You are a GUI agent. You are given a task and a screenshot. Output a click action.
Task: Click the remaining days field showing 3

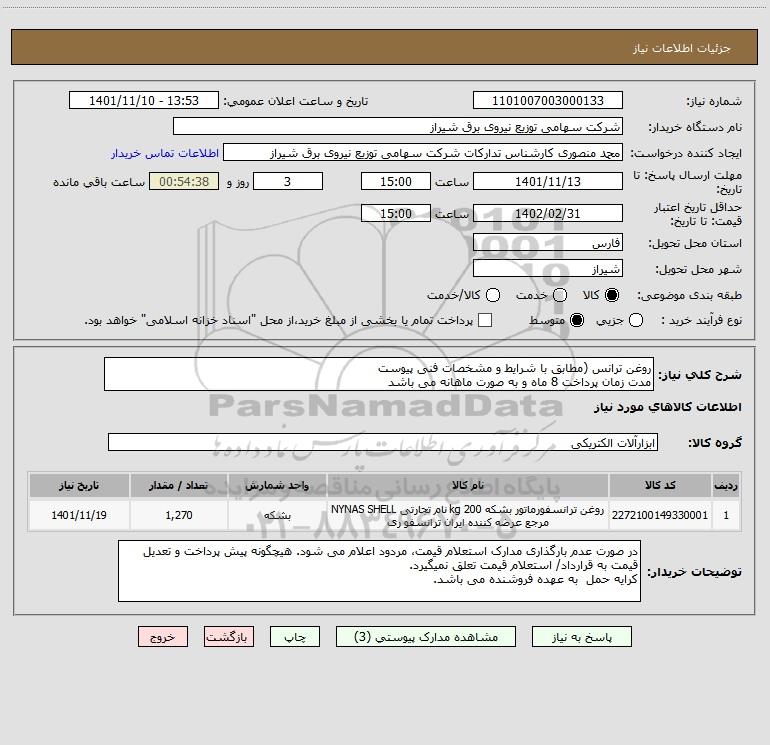click(288, 181)
